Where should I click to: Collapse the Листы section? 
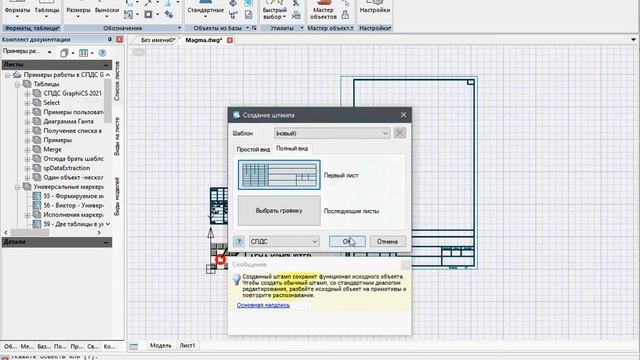(x=106, y=65)
